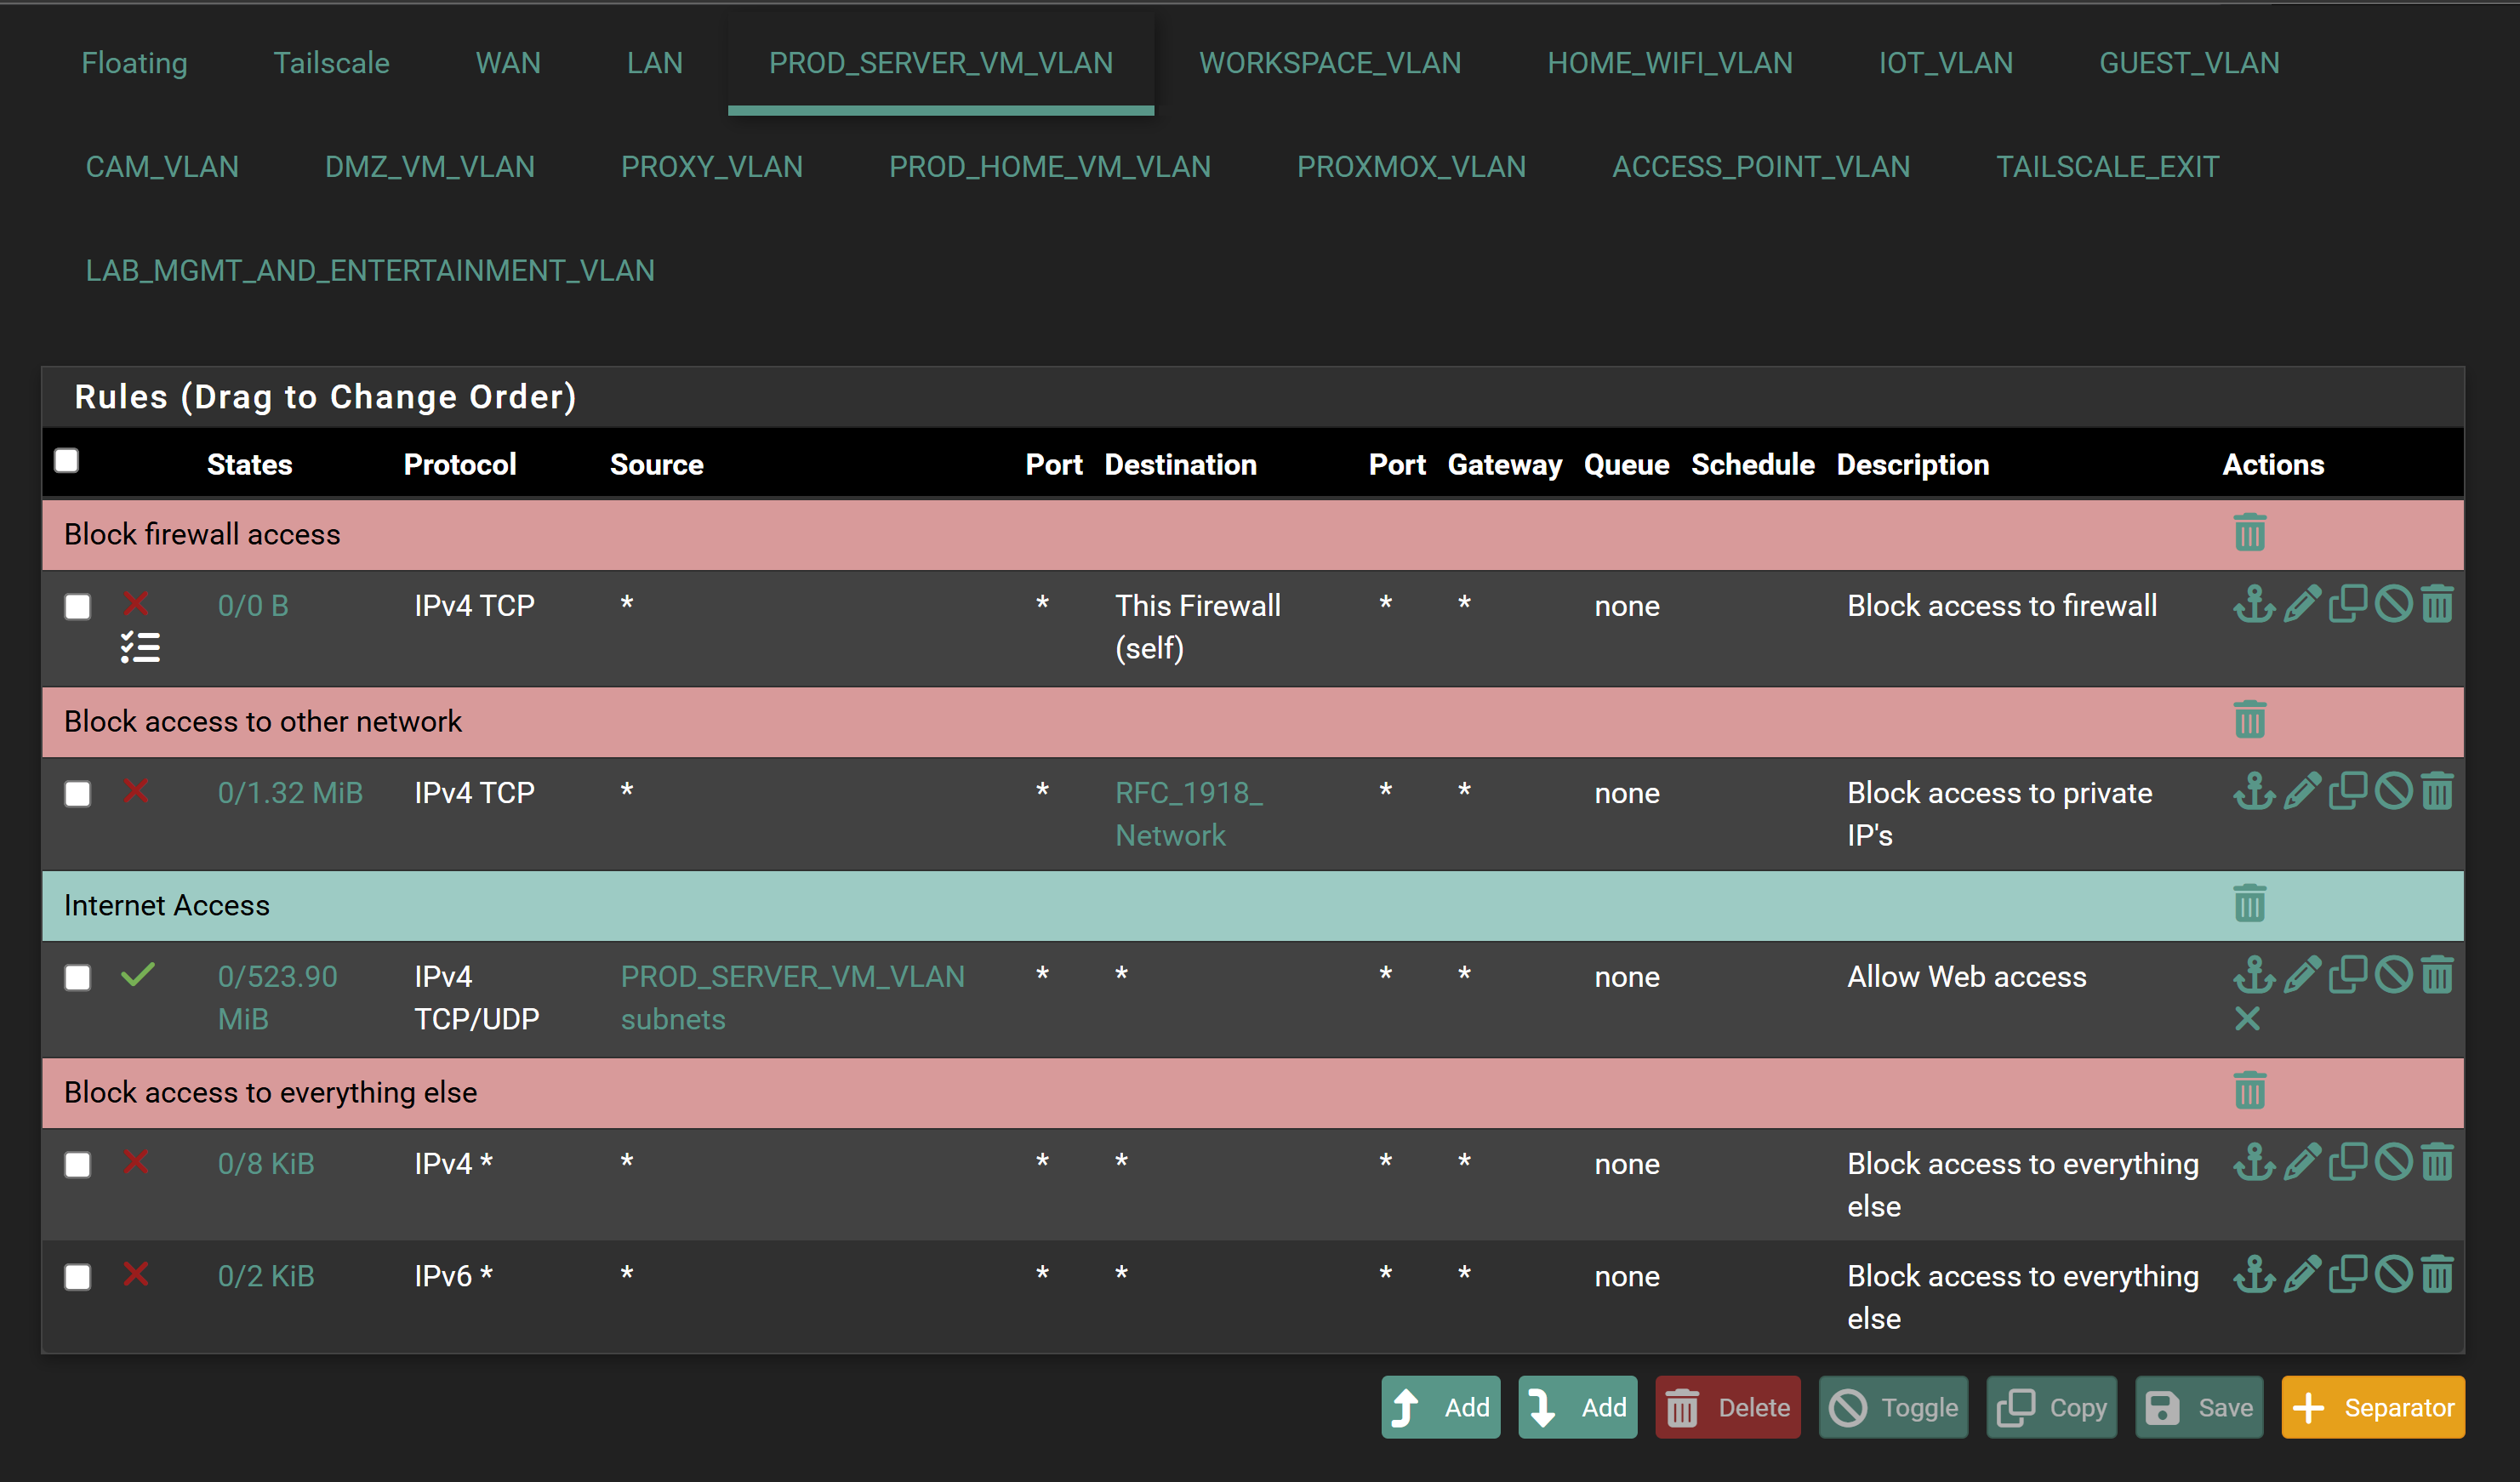The image size is (2520, 1482).
Task: Tick the select-all checkbox in the table header
Action: 66,461
